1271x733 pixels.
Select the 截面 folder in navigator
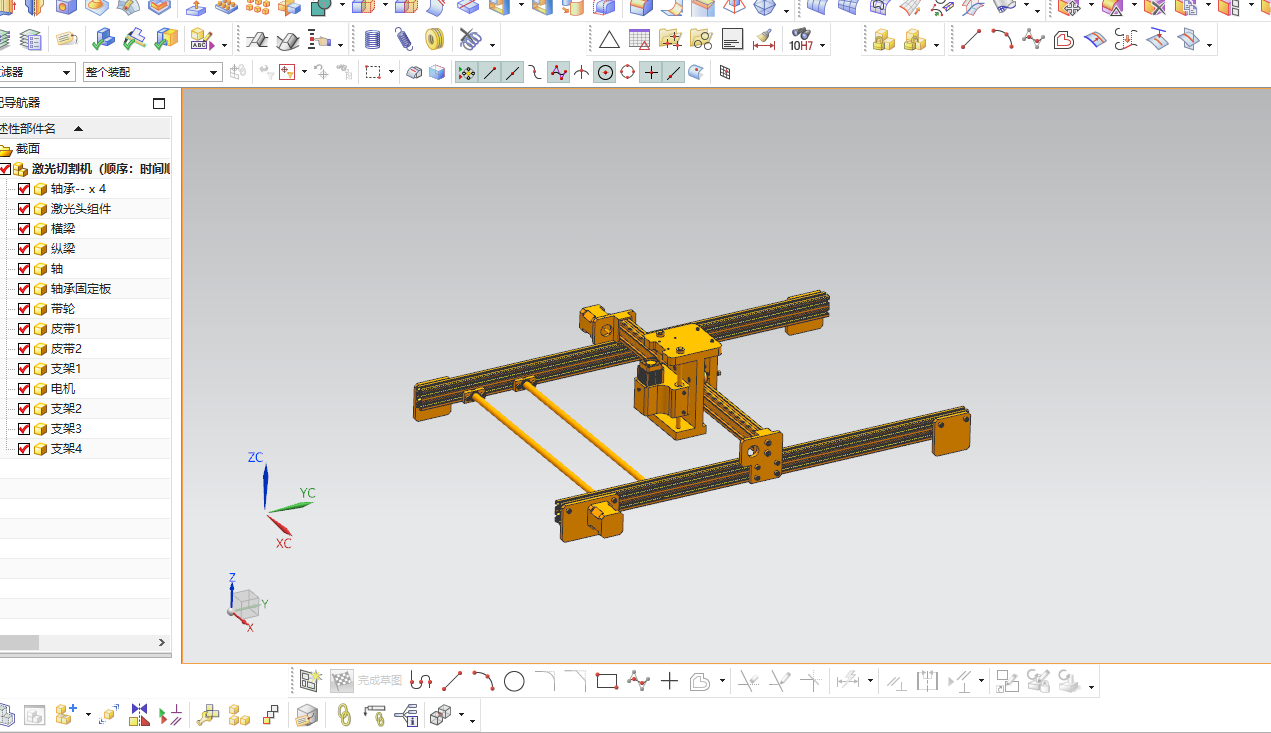click(28, 149)
